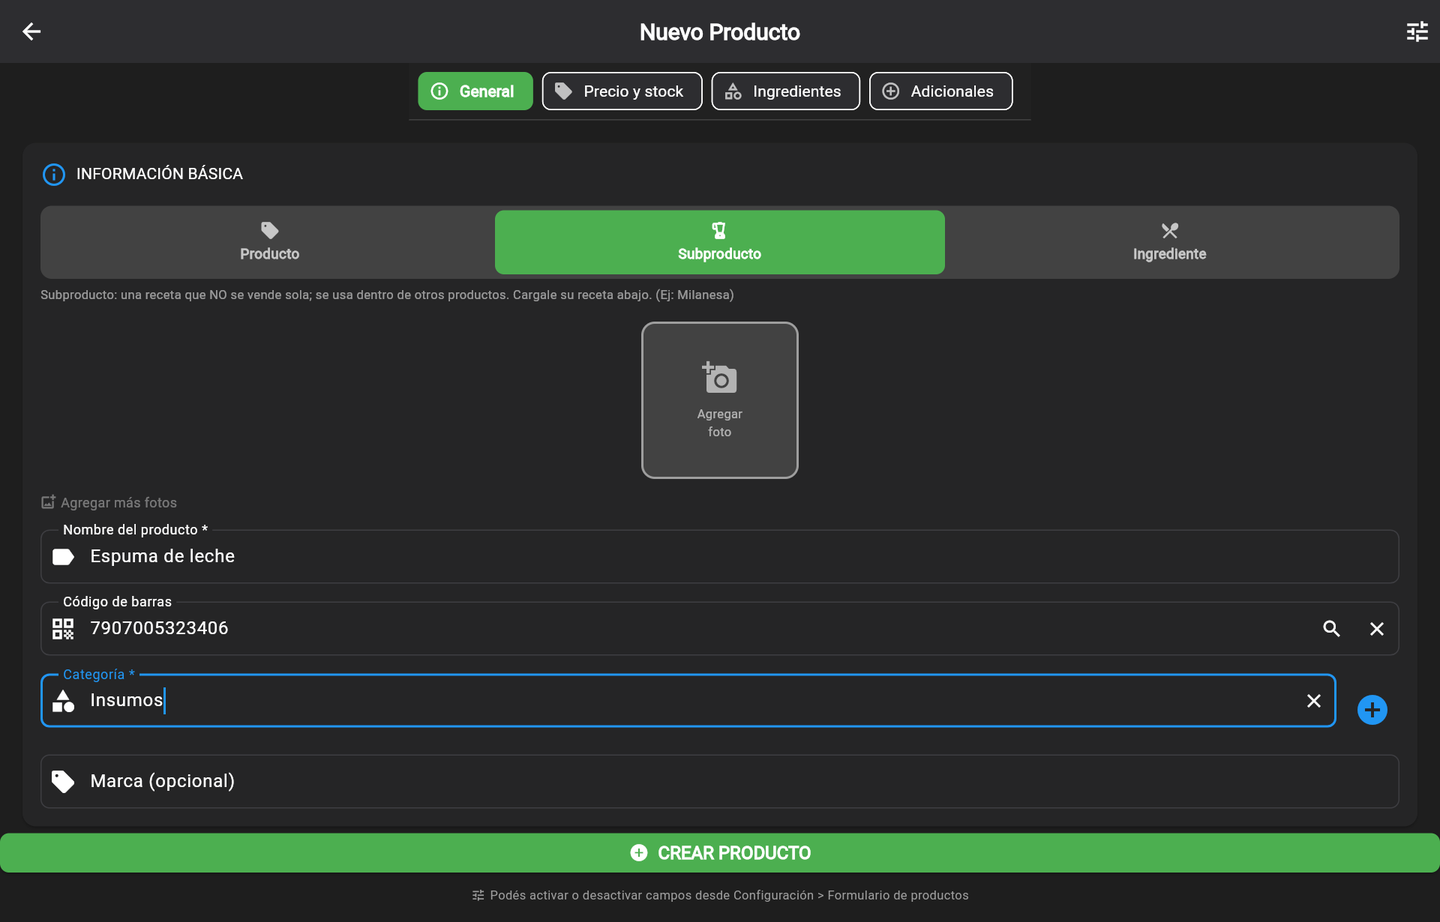1440x922 pixels.
Task: Edit the Nombre del producto field
Action: 719,557
